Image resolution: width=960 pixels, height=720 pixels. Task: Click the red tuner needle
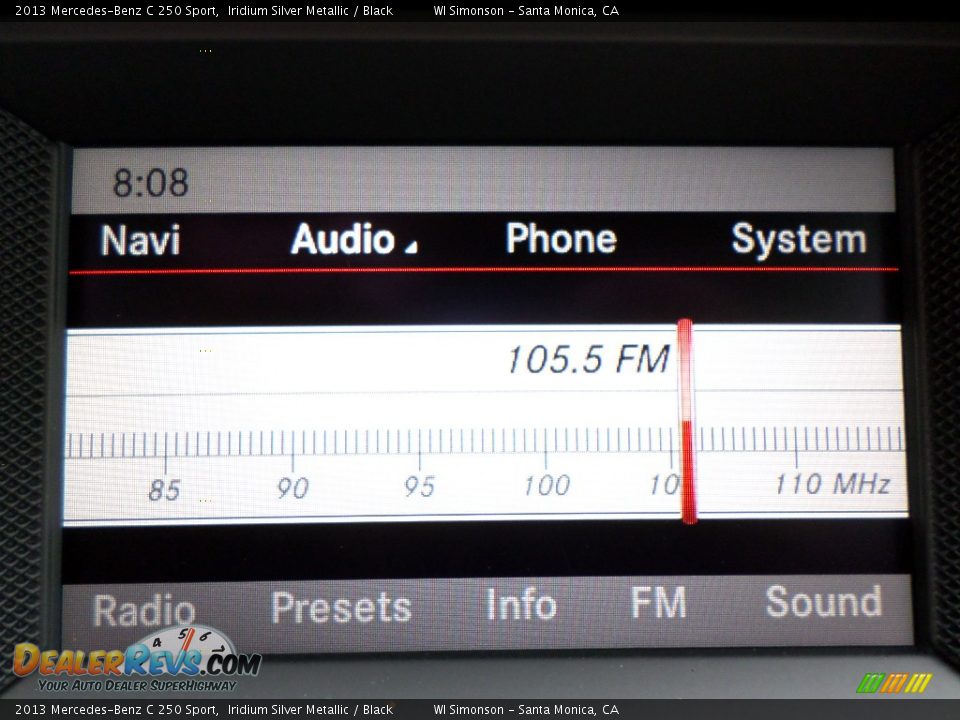686,420
